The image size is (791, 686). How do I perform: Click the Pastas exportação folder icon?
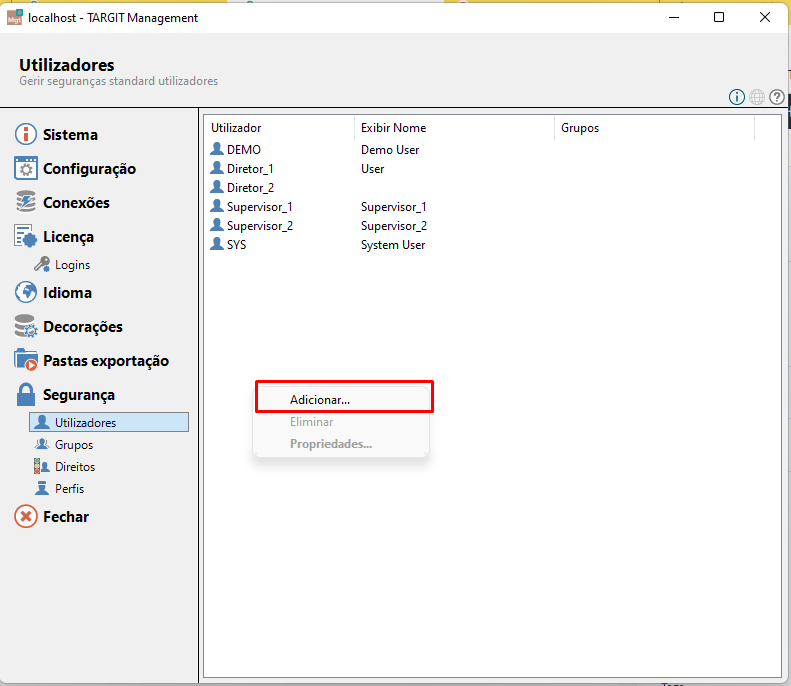pyautogui.click(x=25, y=360)
